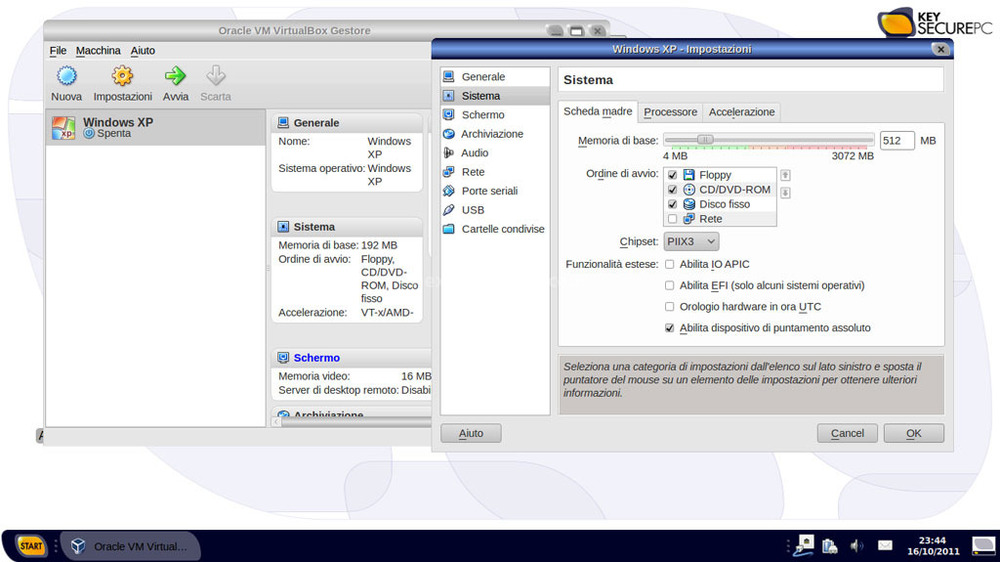Screen dimensions: 1000x562
Task: Click Aiuto button in settings dialog
Action: click(471, 433)
